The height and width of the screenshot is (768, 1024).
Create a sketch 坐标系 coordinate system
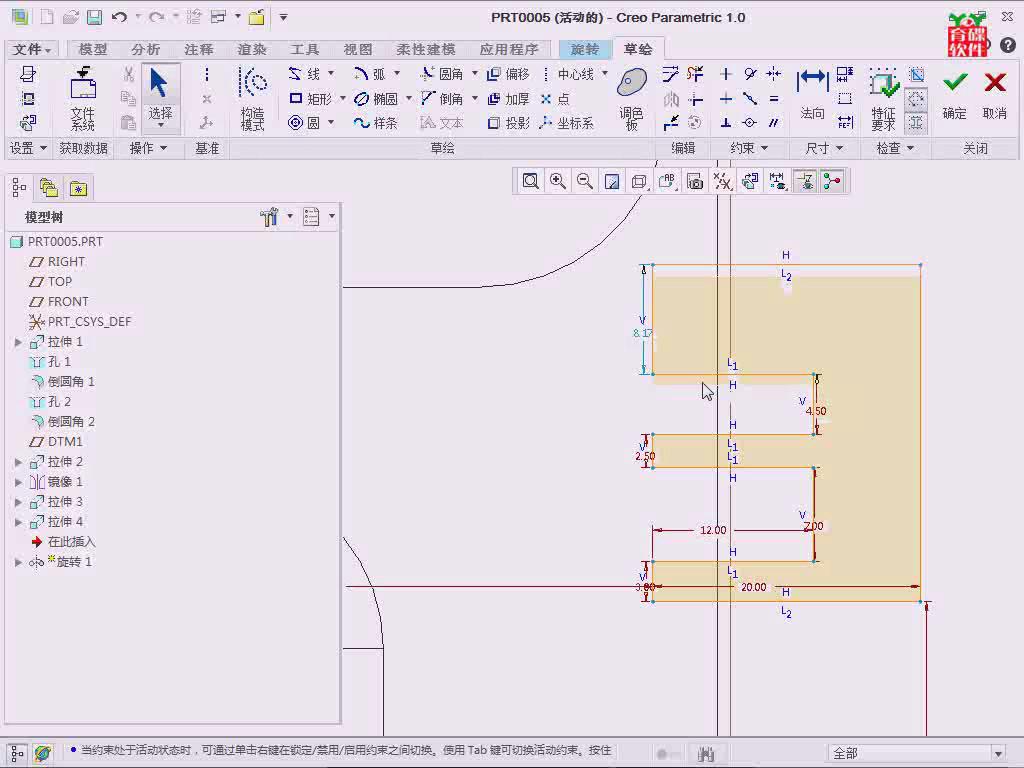567,123
